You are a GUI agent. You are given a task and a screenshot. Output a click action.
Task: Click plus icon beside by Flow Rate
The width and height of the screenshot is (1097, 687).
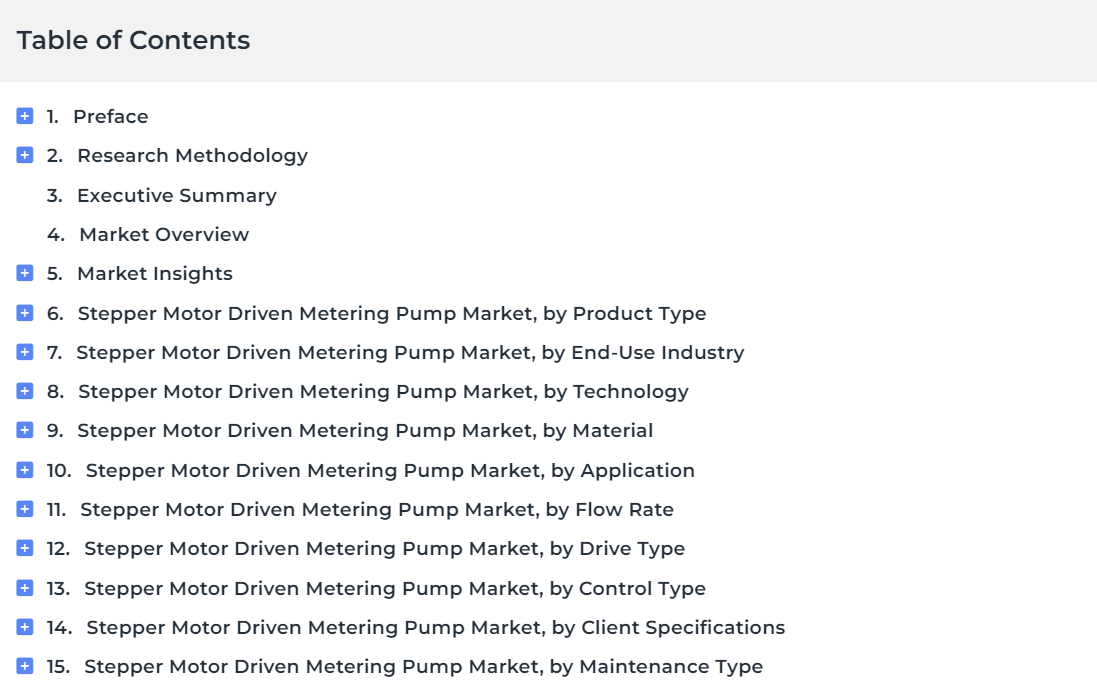click(x=24, y=509)
